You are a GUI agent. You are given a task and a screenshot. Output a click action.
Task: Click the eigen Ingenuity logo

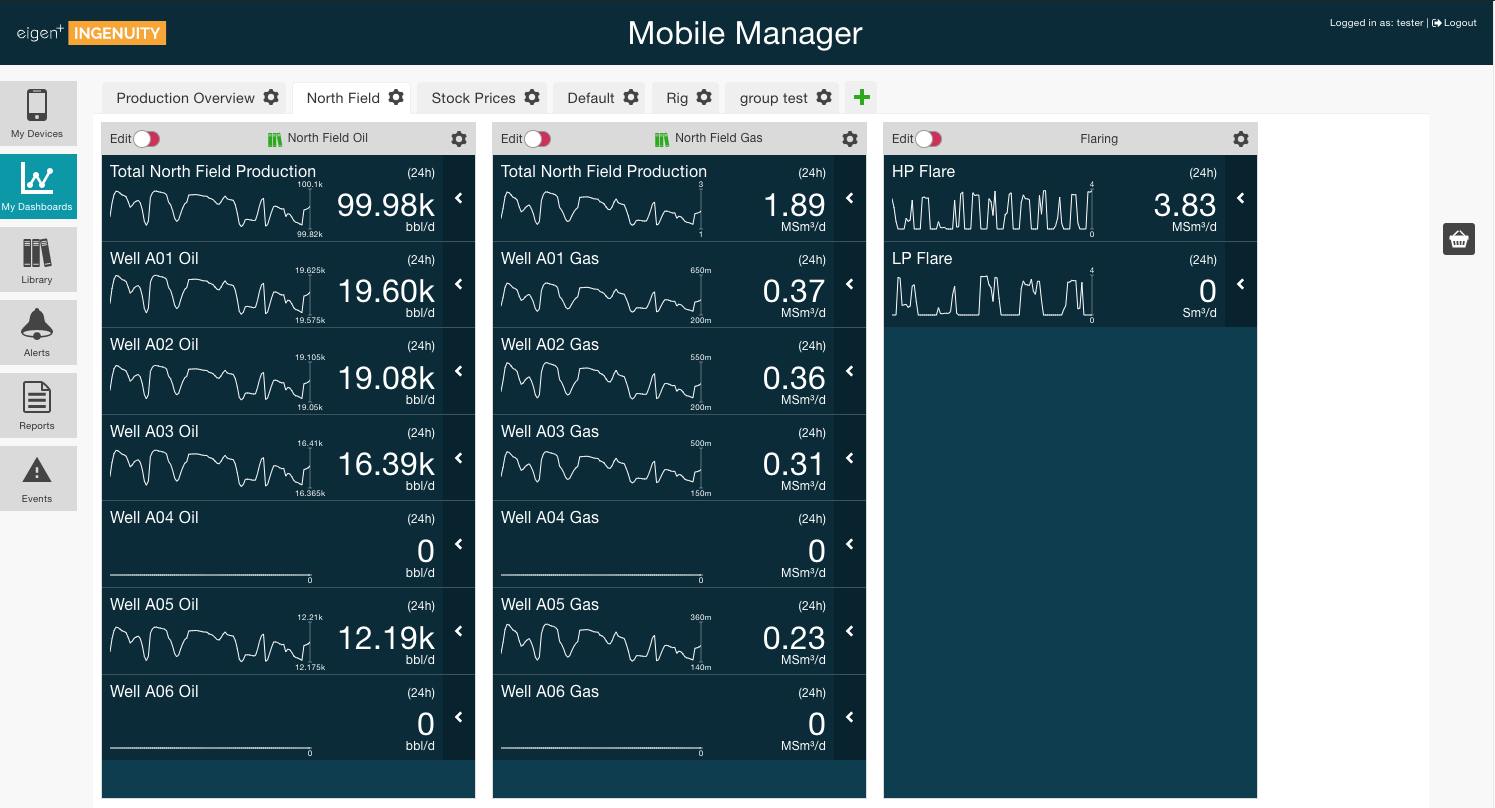91,33
